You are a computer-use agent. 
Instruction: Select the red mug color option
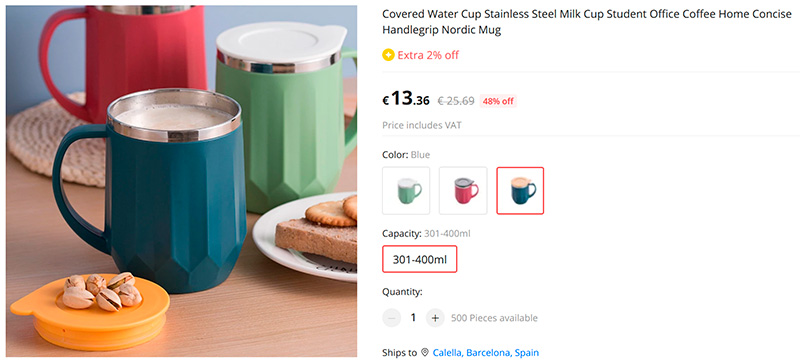tap(463, 191)
